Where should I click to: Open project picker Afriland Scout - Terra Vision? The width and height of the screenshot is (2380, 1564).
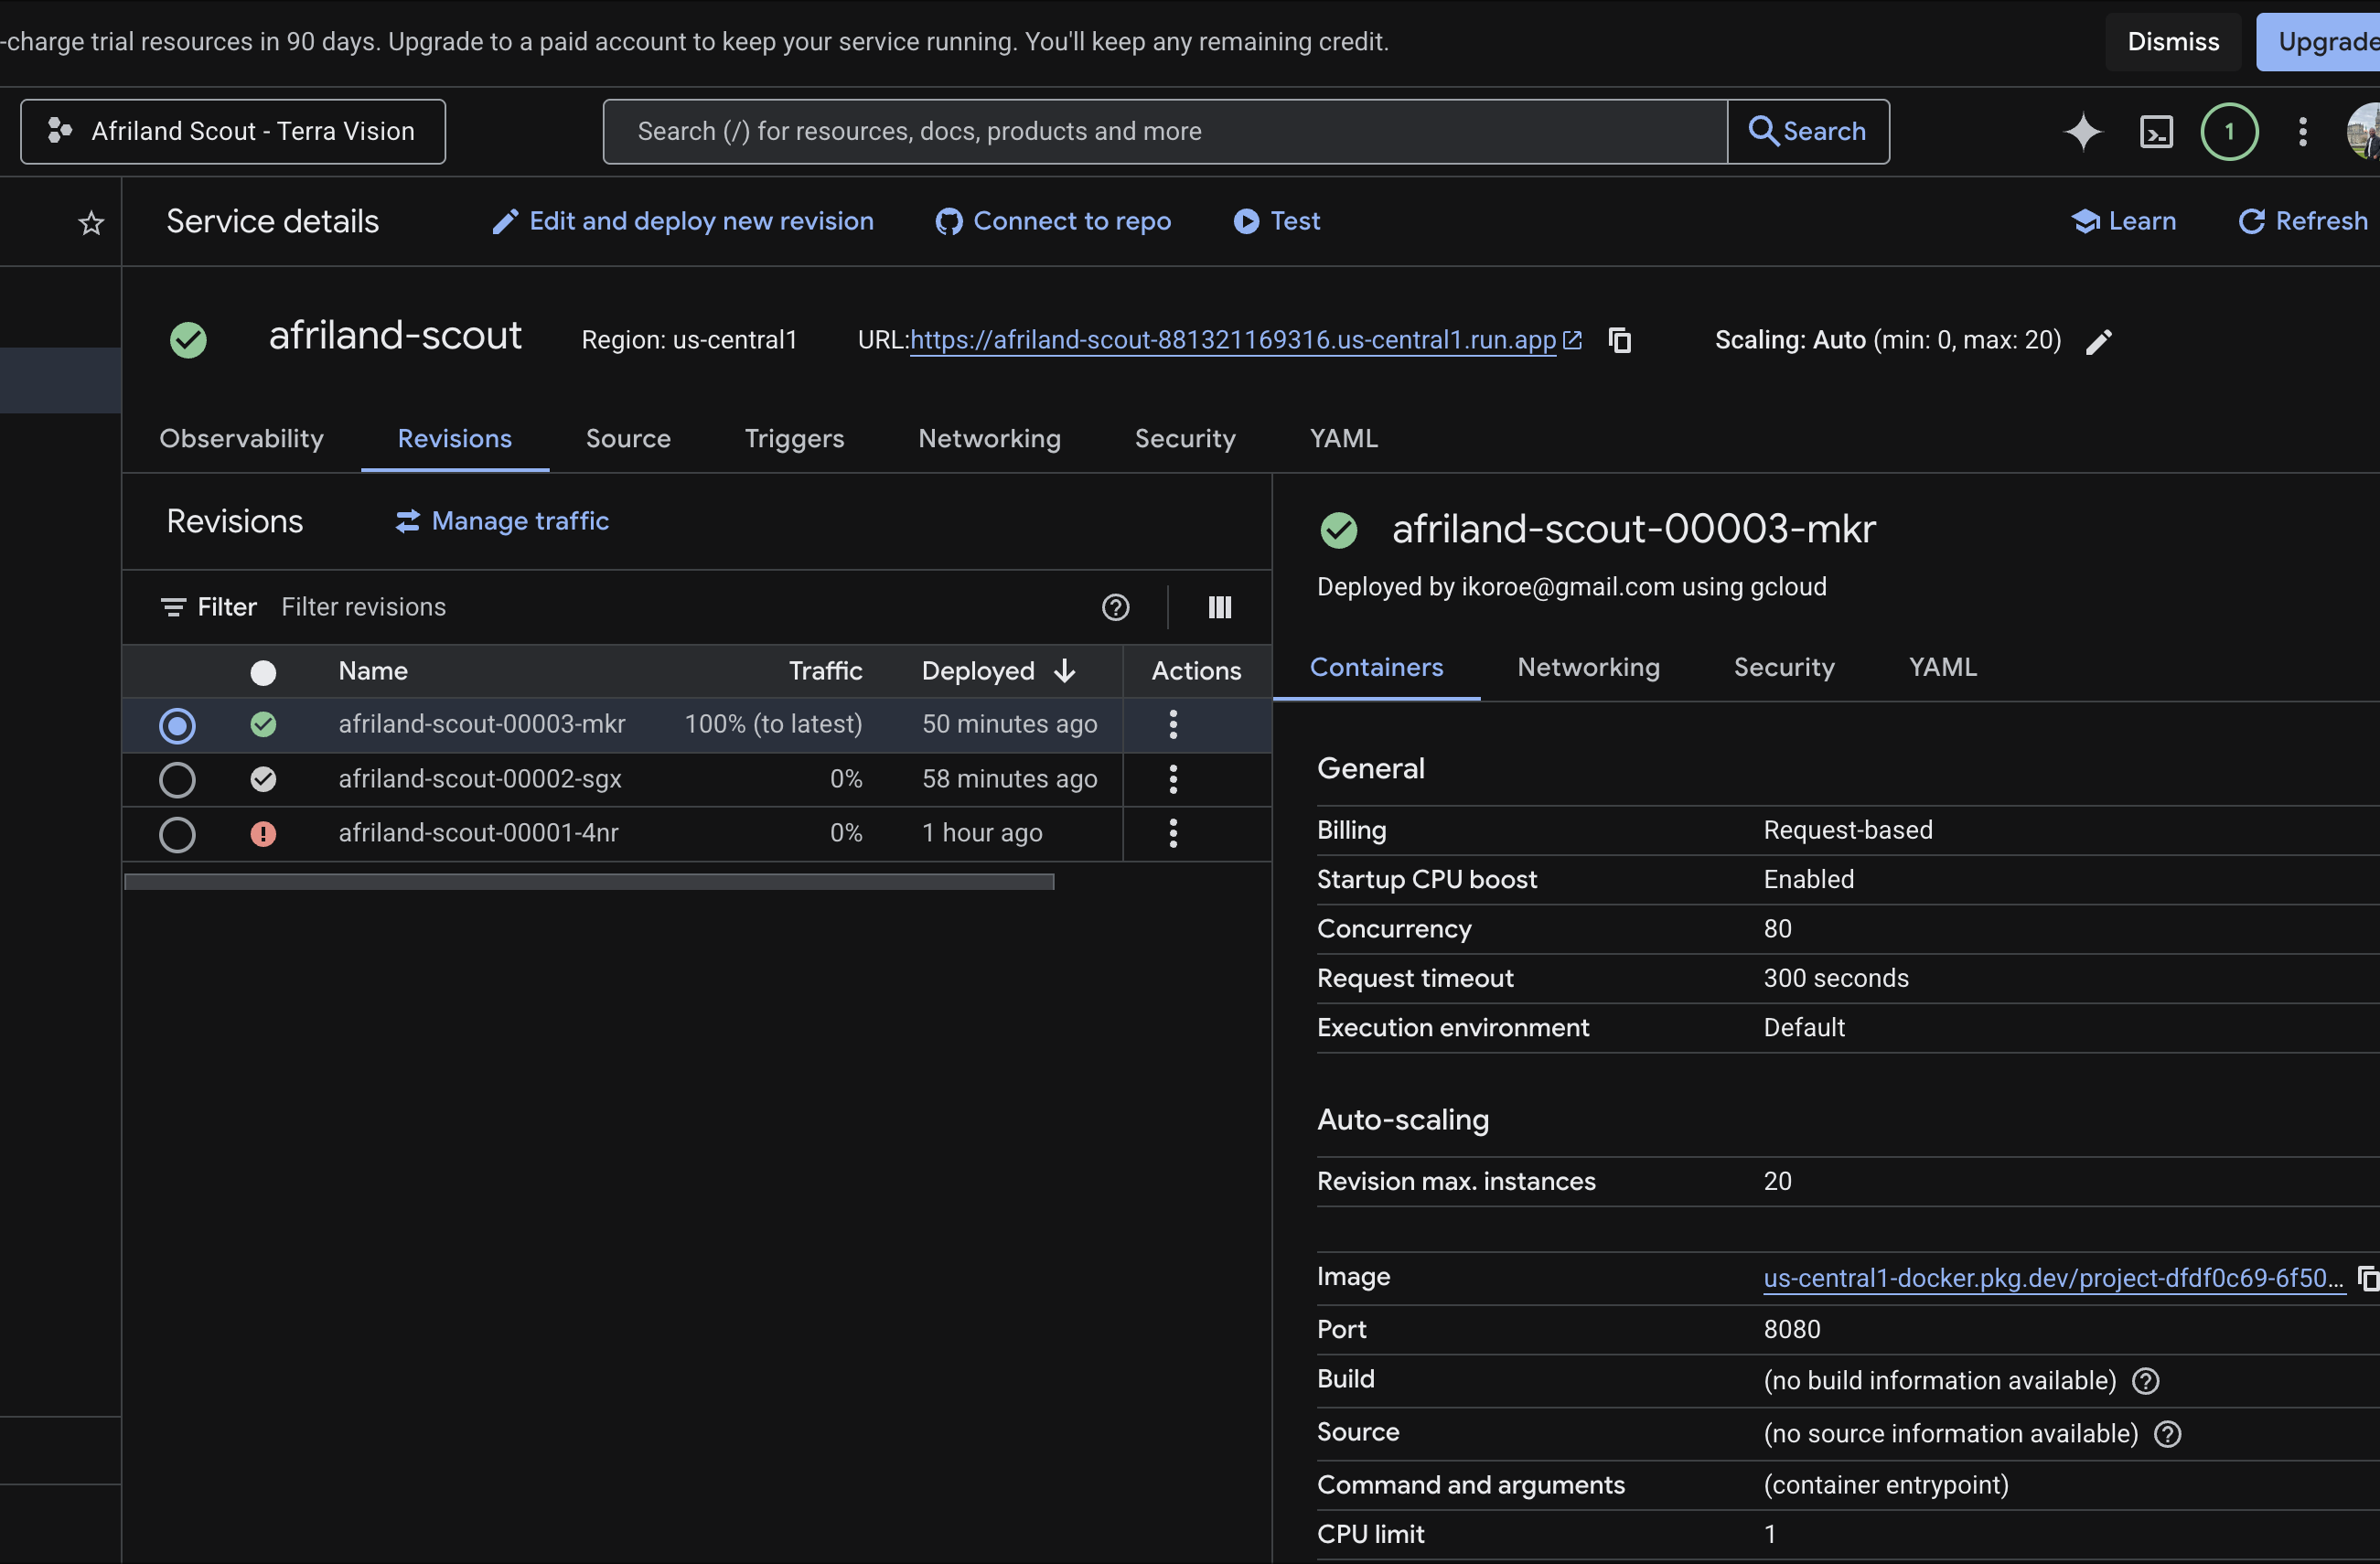coord(233,131)
